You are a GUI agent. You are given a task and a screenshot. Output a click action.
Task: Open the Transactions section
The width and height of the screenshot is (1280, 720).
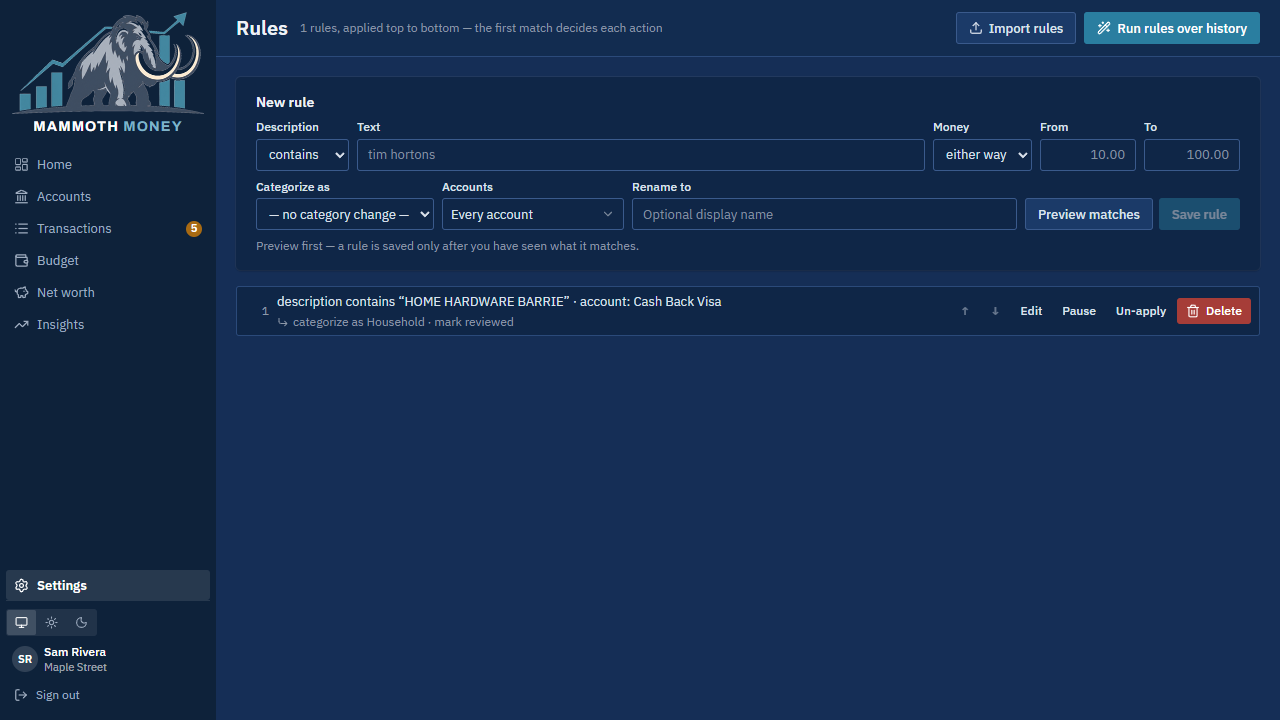pyautogui.click(x=108, y=228)
